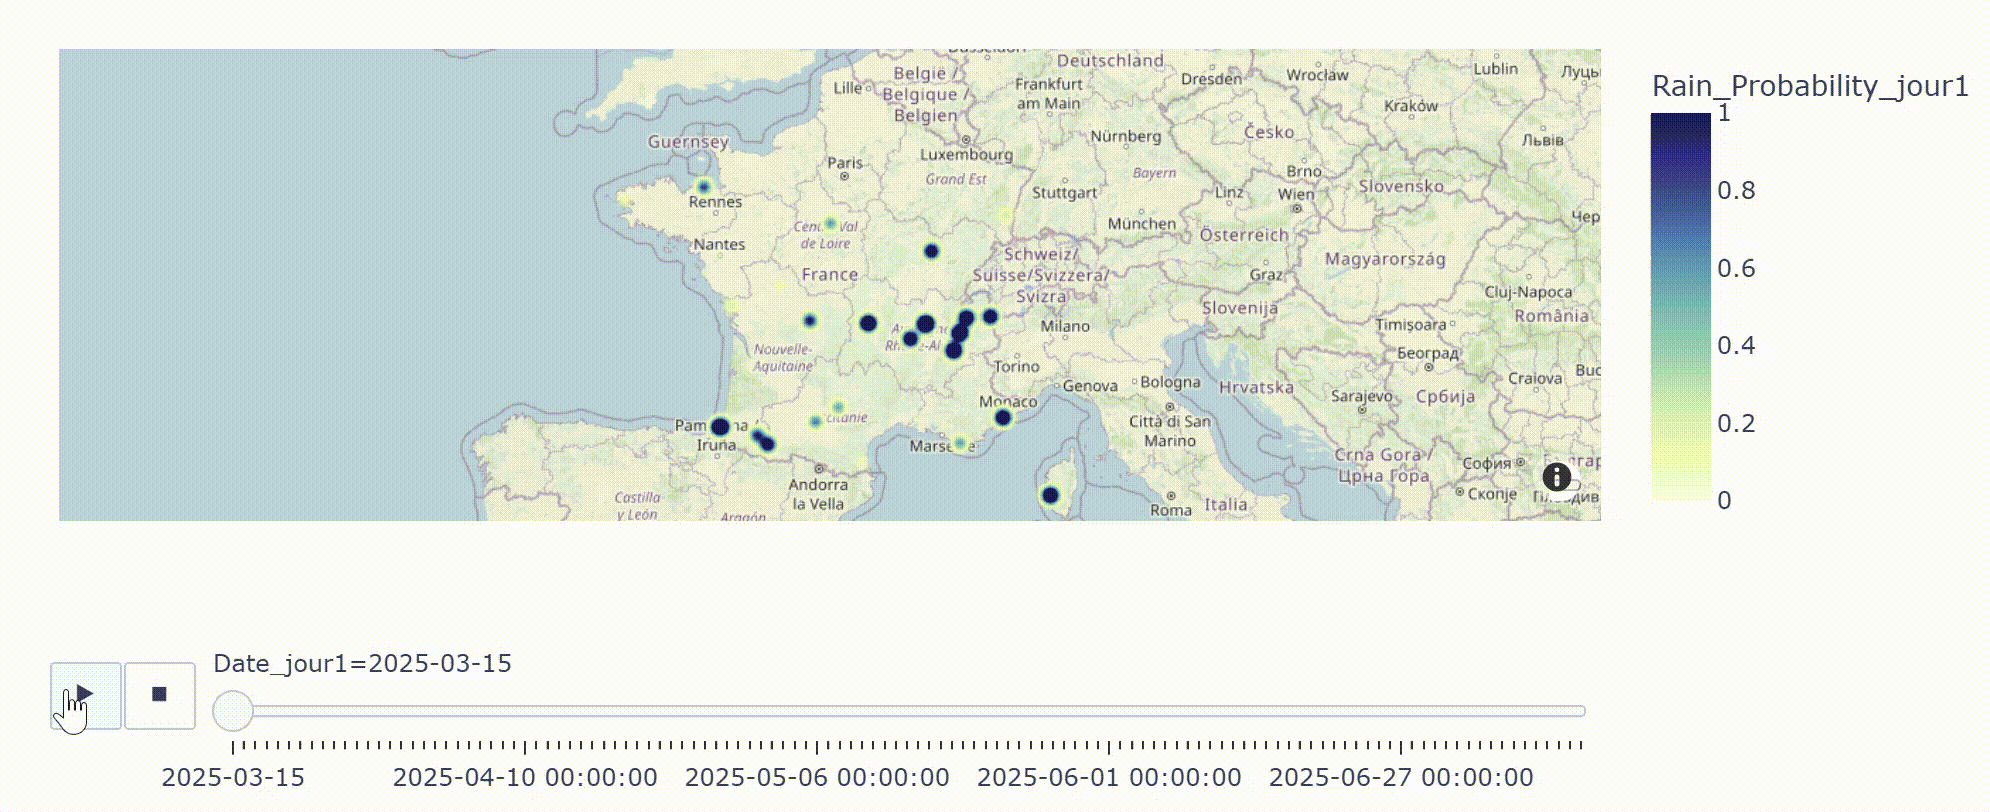Click the Rain_Probability_jour1 colorbar title

coord(1809,87)
